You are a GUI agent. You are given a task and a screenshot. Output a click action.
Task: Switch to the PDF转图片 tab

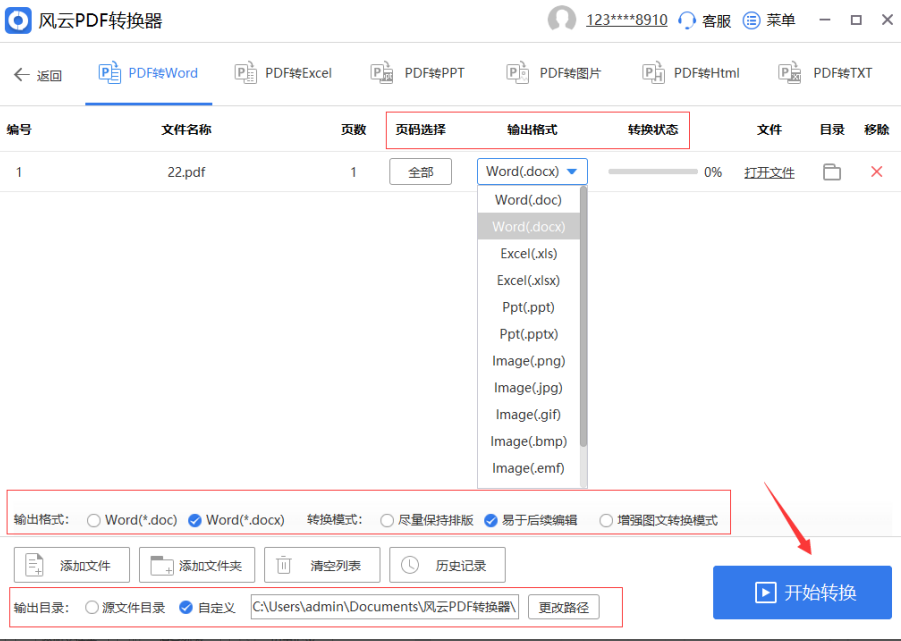(x=554, y=74)
